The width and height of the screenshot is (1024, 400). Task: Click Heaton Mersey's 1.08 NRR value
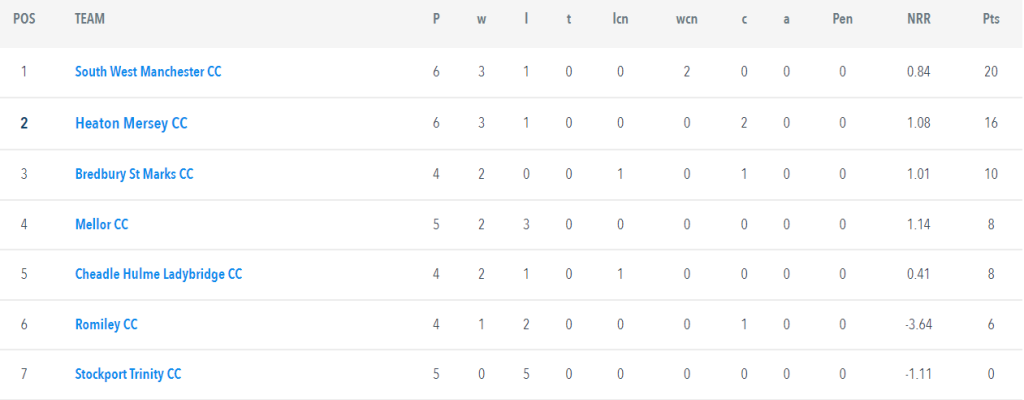[x=918, y=123]
